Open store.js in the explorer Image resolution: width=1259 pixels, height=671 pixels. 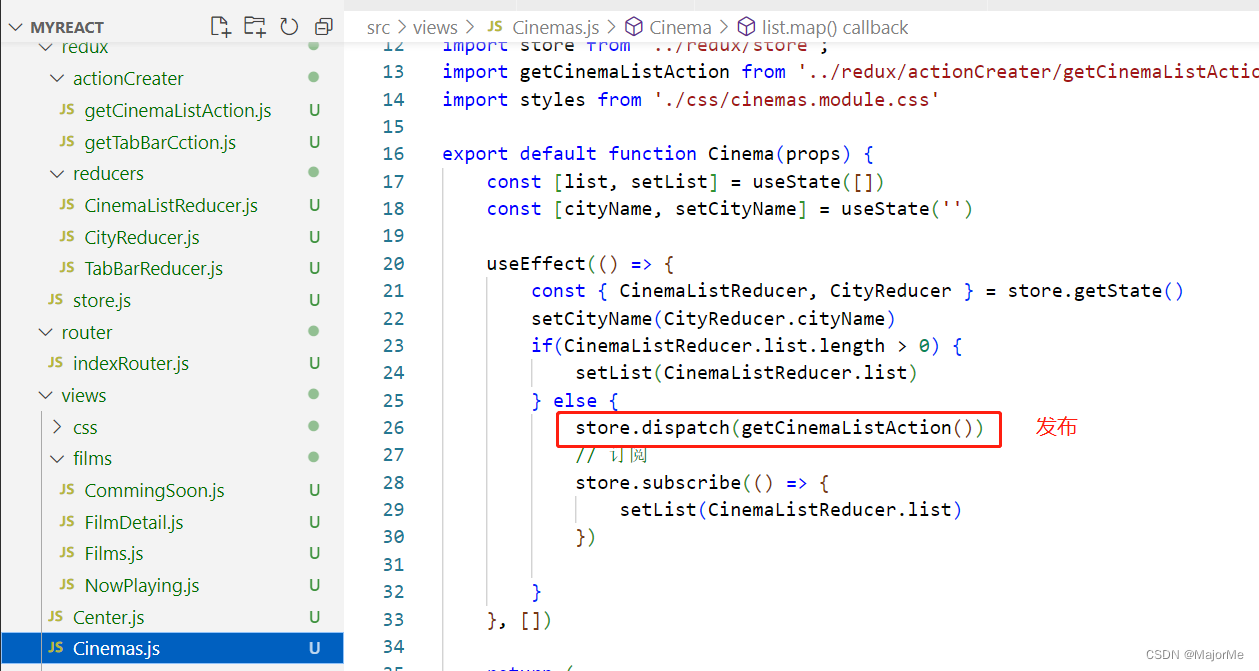point(102,301)
